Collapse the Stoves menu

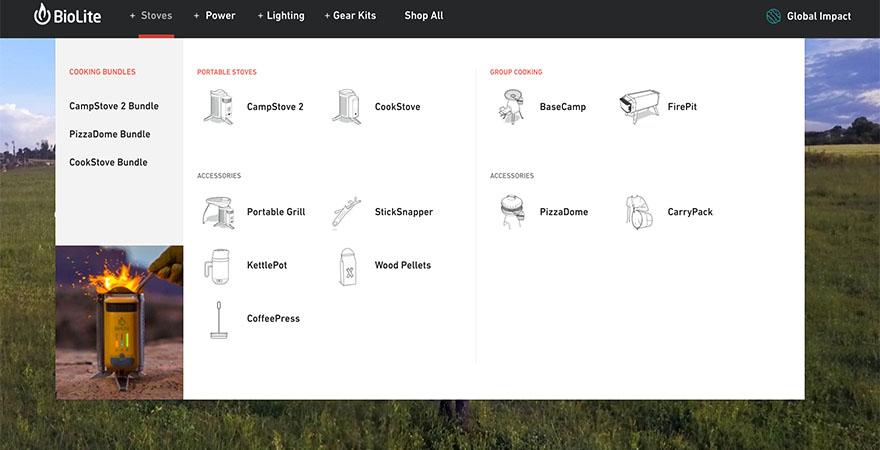pos(151,16)
